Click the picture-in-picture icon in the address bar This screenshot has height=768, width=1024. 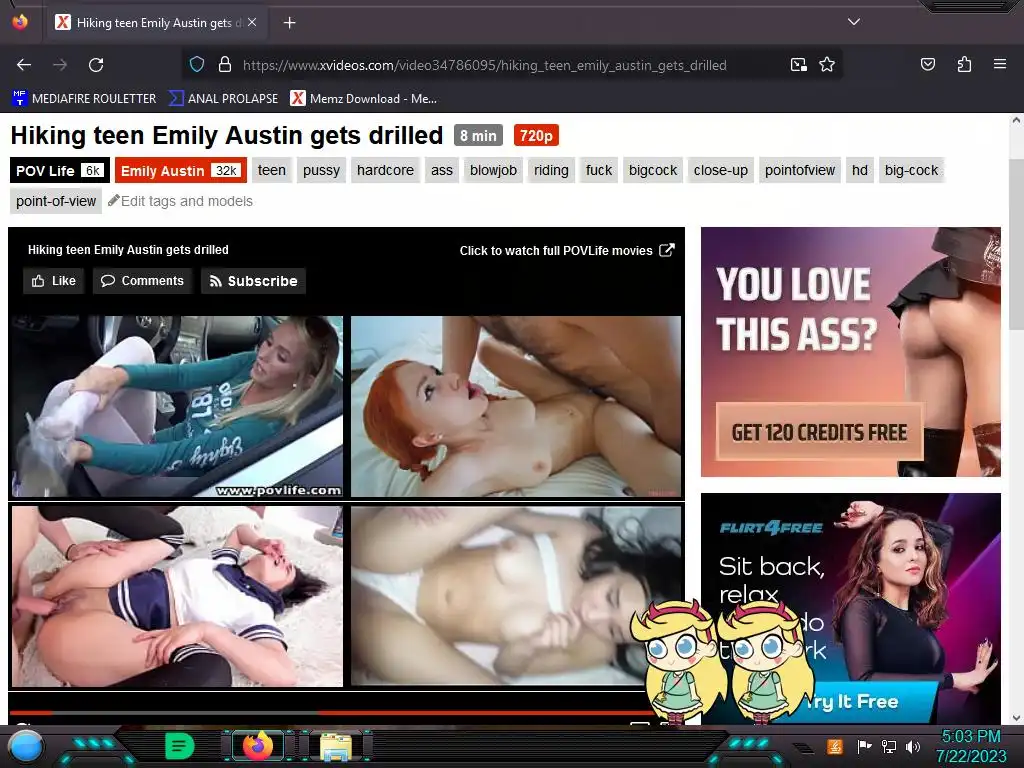tap(798, 65)
